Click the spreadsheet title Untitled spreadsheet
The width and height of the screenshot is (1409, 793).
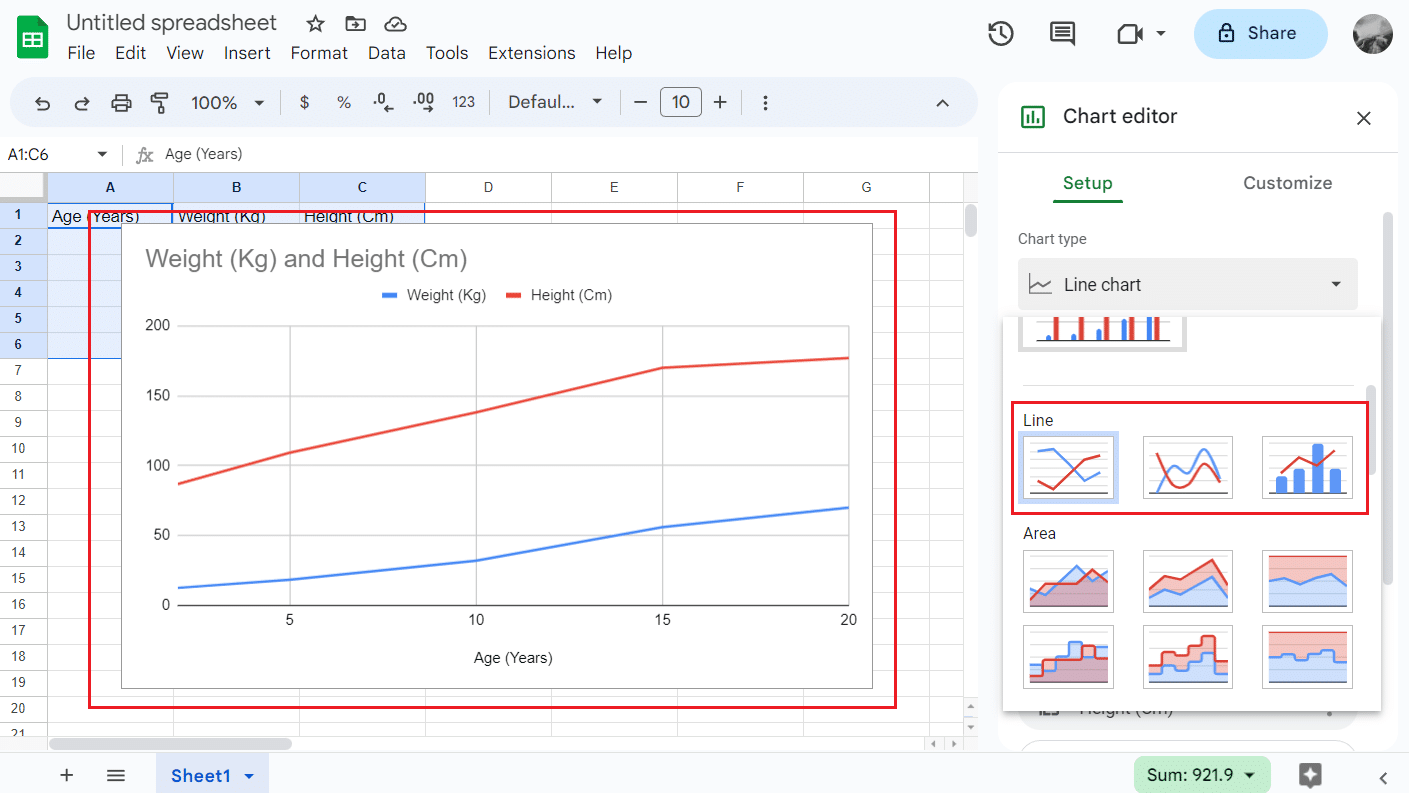172,23
